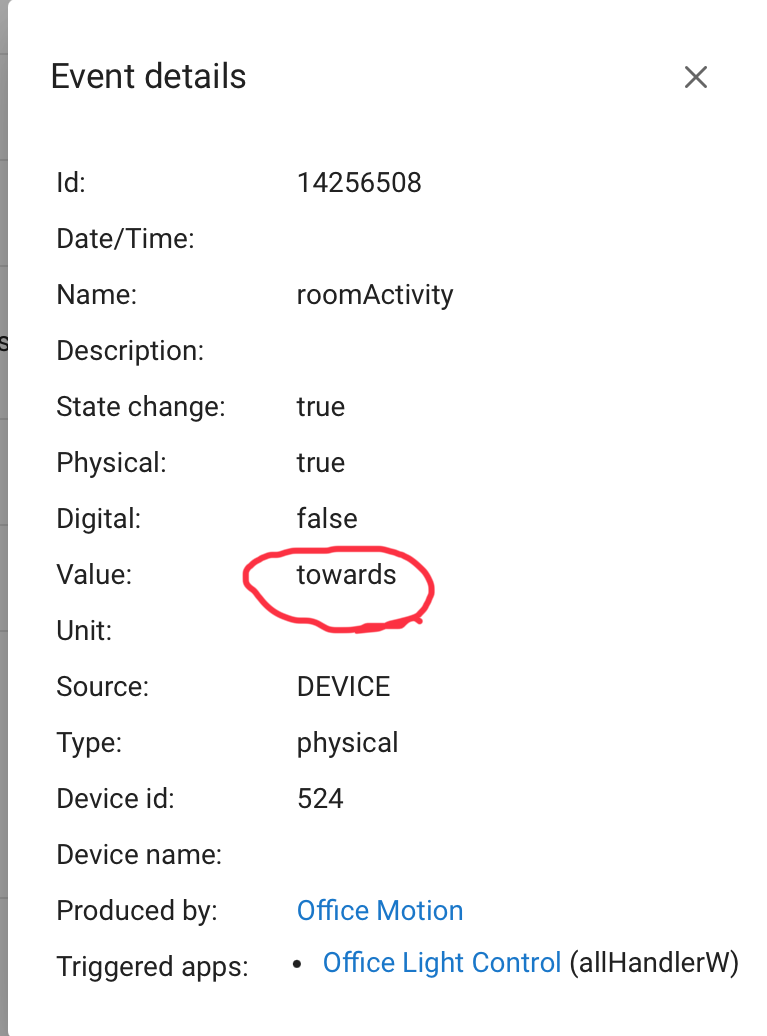Click the 'Device name:' label
Image resolution: width=767 pixels, height=1036 pixels.
(139, 855)
